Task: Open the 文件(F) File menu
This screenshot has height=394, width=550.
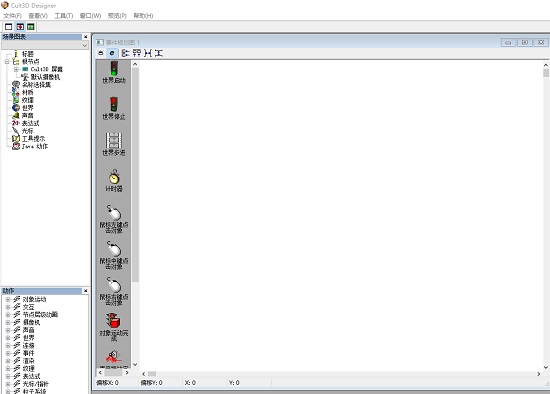Action: click(x=12, y=15)
